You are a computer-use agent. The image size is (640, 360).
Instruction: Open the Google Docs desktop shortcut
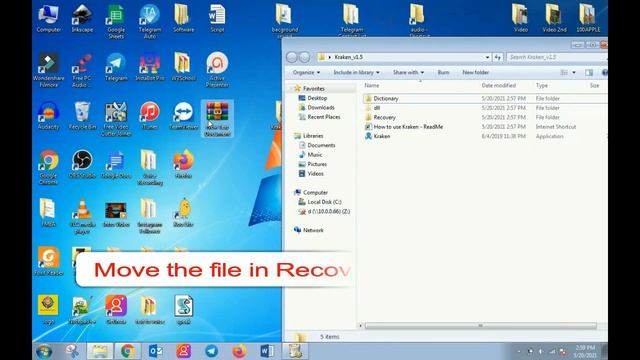pyautogui.click(x=116, y=164)
